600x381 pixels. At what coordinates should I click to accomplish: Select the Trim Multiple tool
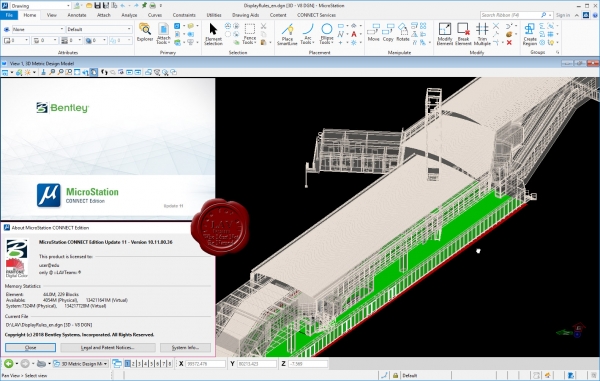(482, 34)
